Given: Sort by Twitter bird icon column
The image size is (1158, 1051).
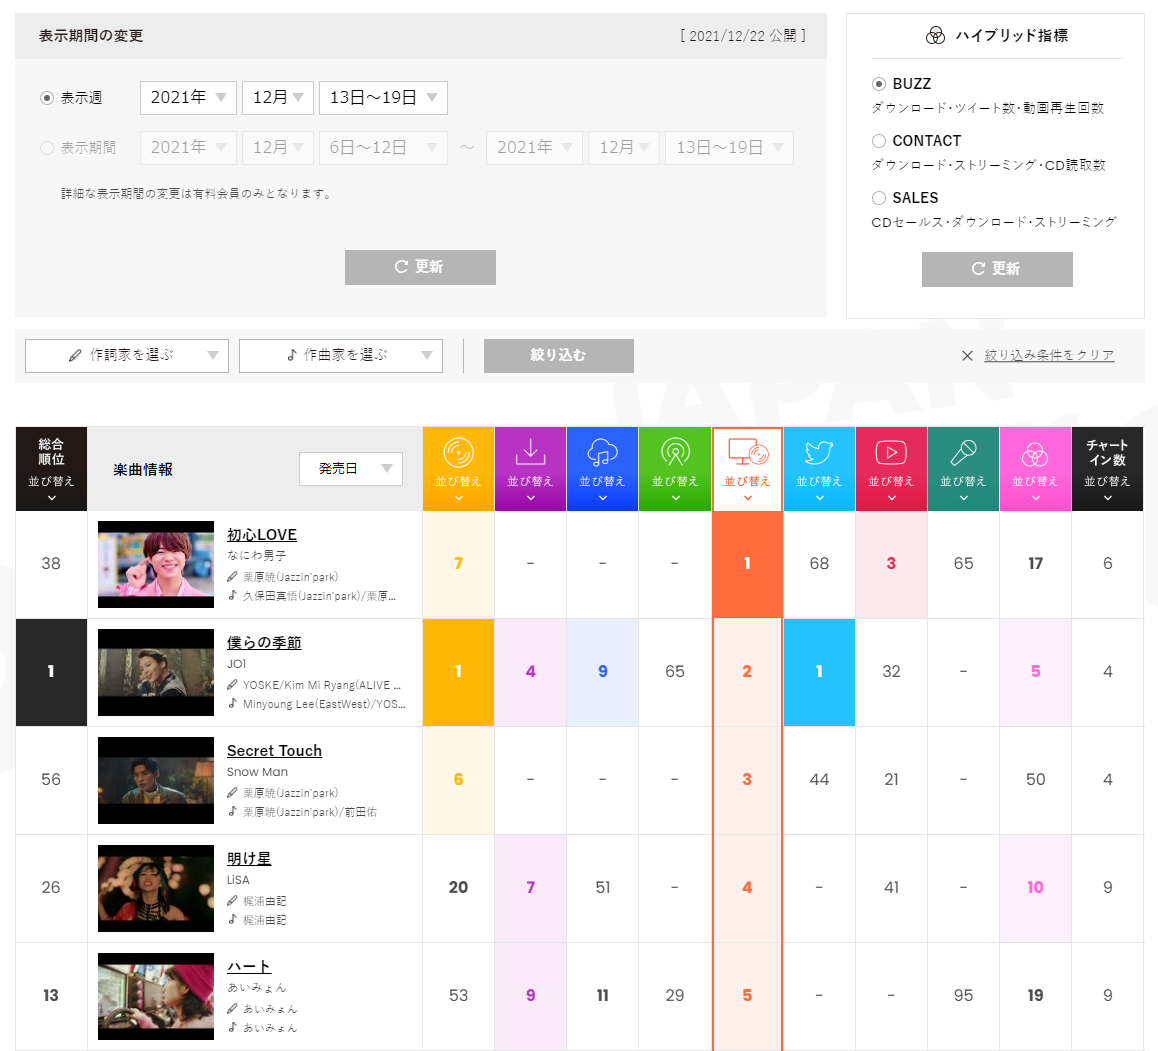Looking at the screenshot, I should (x=819, y=469).
